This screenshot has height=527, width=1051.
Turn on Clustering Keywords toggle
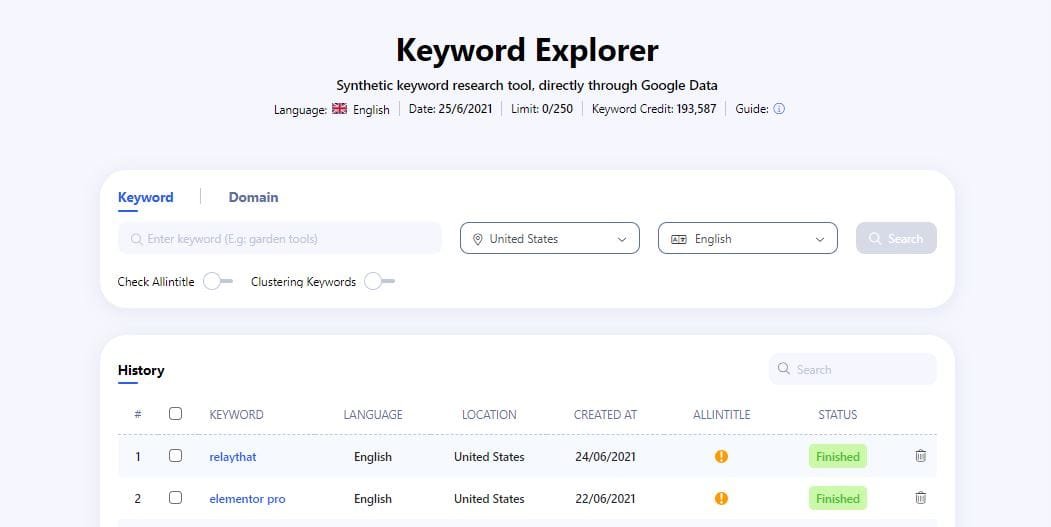(x=379, y=282)
